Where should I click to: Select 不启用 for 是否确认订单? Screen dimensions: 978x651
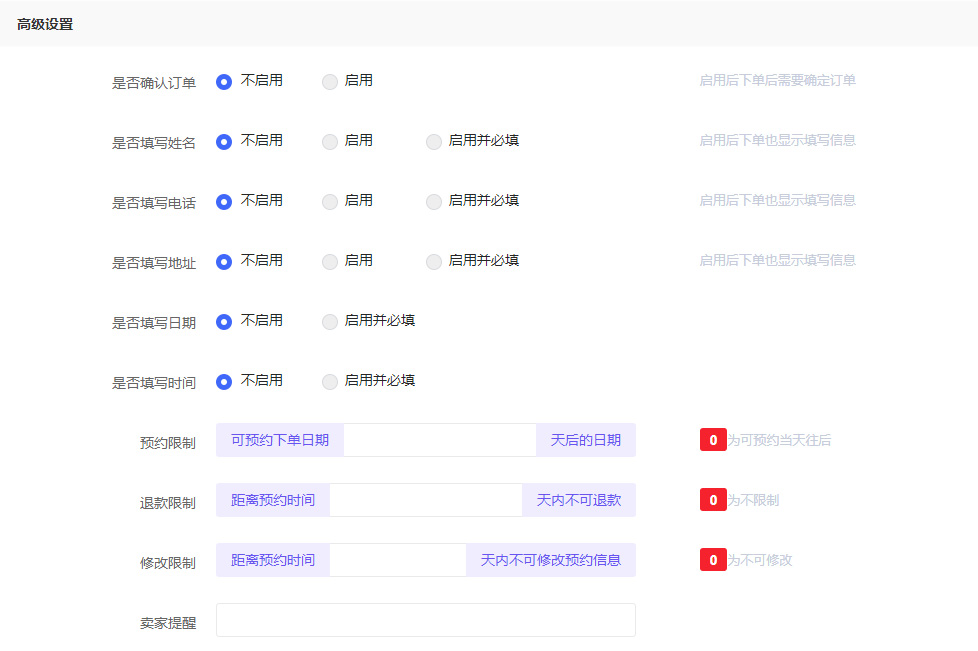tap(224, 82)
